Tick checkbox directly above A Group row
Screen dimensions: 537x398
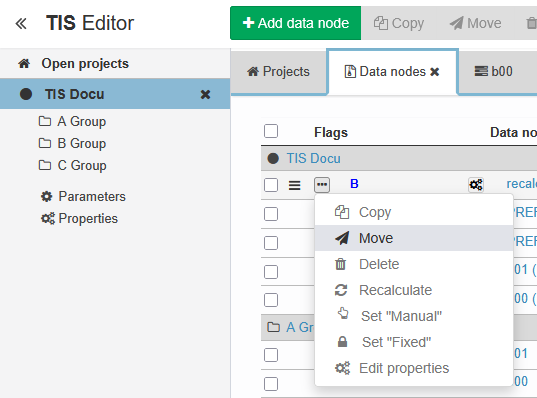click(x=271, y=300)
